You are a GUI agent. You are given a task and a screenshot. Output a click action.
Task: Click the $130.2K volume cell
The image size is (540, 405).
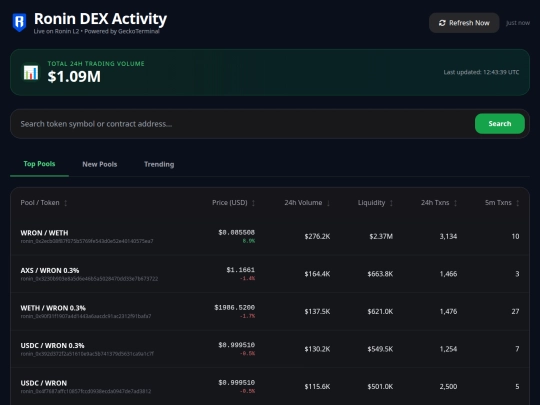tap(317, 349)
